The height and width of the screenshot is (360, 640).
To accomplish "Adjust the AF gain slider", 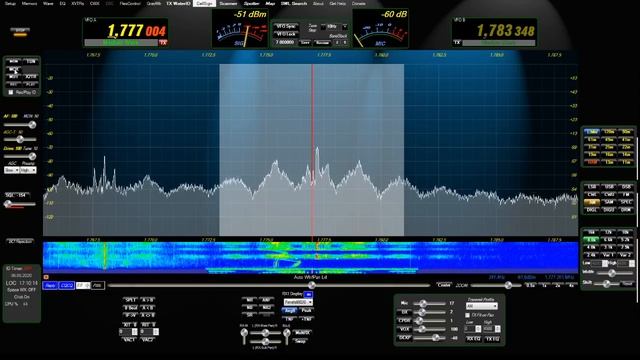I will coord(20,125).
